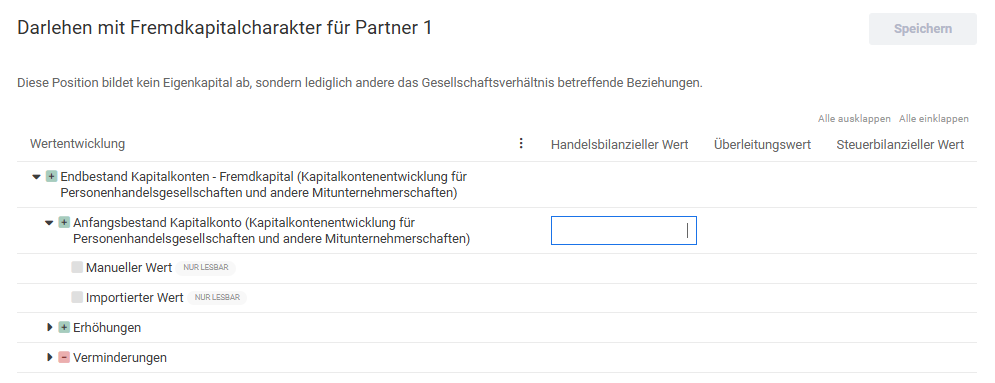The width and height of the screenshot is (995, 383).
Task: Collapse the Endbestand Kapitalkonten row
Action: click(x=37, y=177)
